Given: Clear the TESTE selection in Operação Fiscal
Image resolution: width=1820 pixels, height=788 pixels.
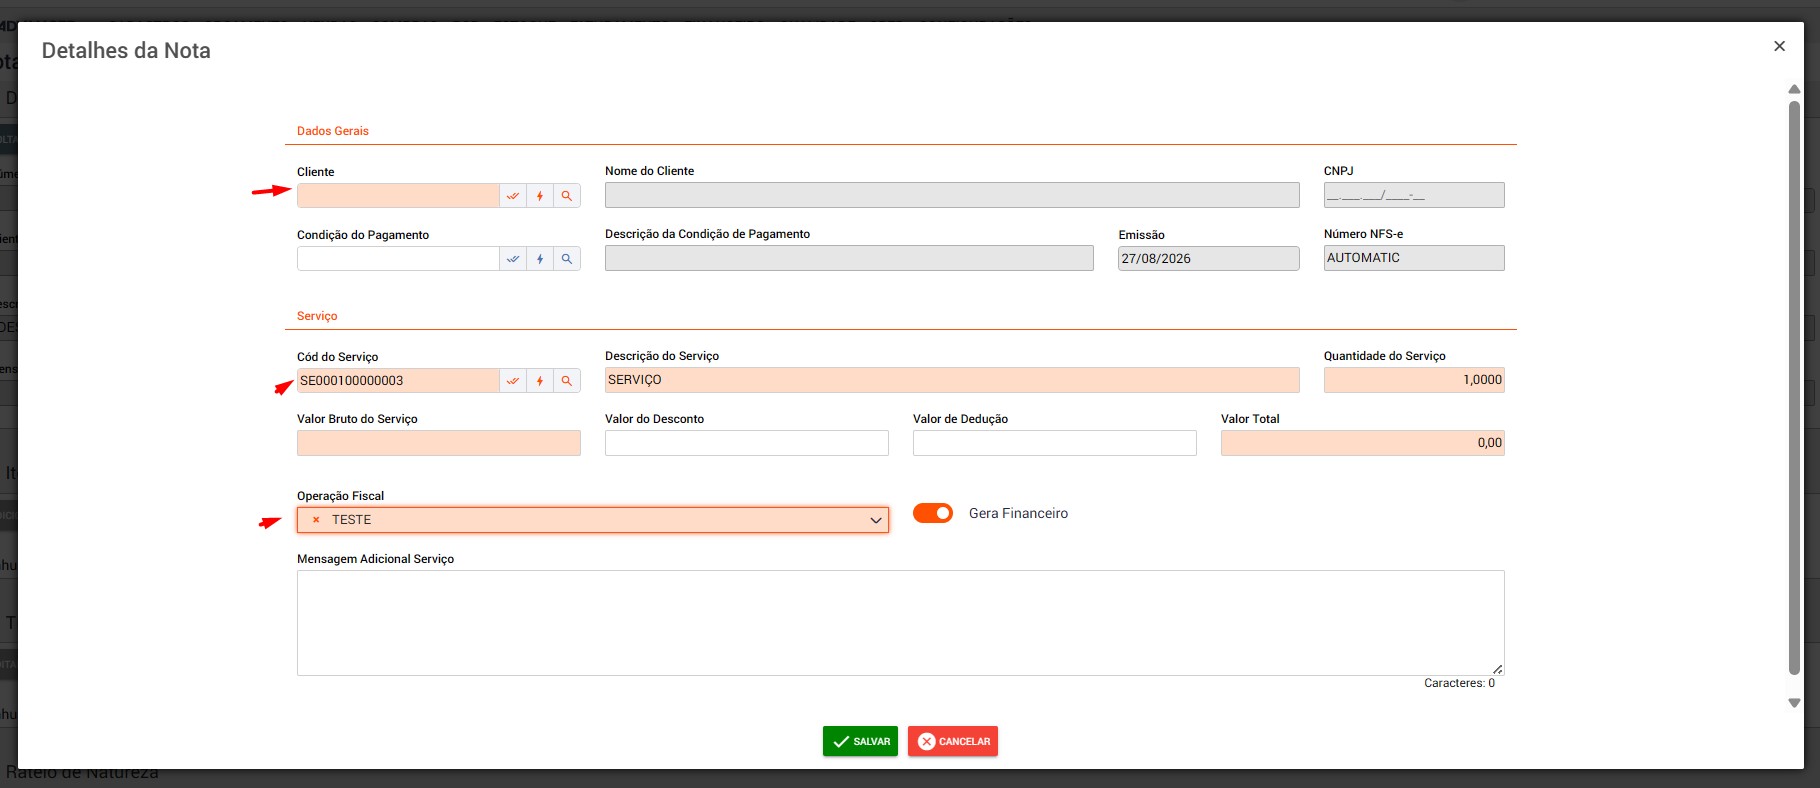Looking at the screenshot, I should [x=316, y=520].
